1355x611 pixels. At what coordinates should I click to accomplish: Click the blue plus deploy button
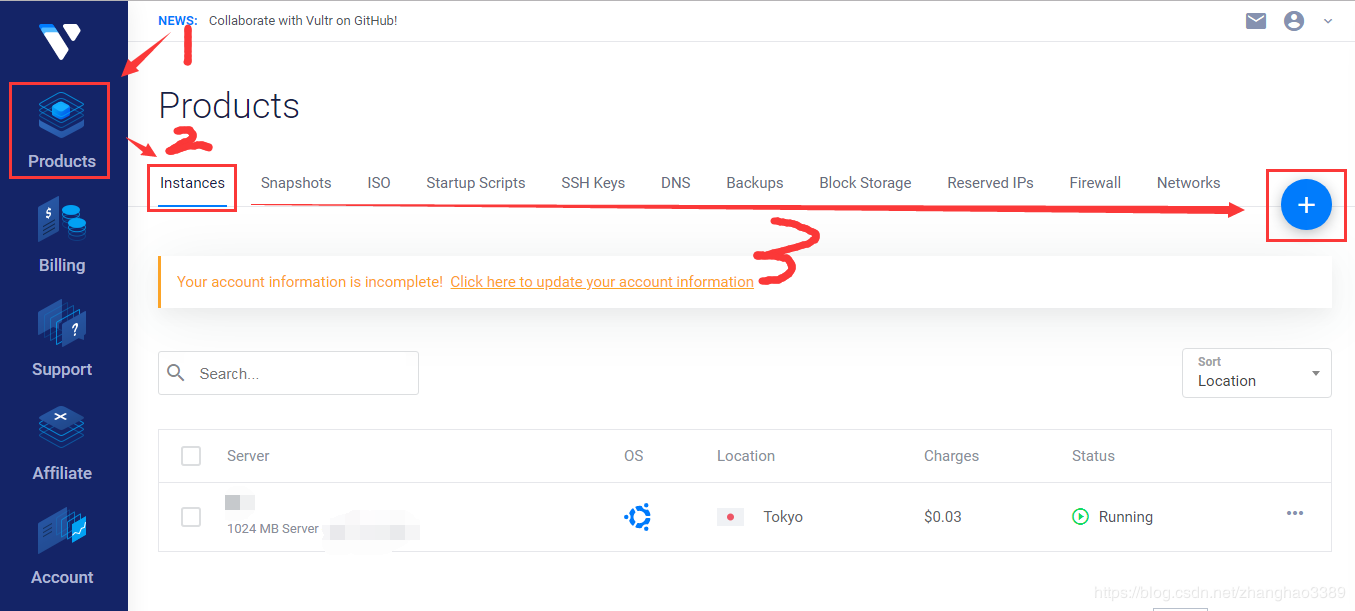coord(1306,205)
